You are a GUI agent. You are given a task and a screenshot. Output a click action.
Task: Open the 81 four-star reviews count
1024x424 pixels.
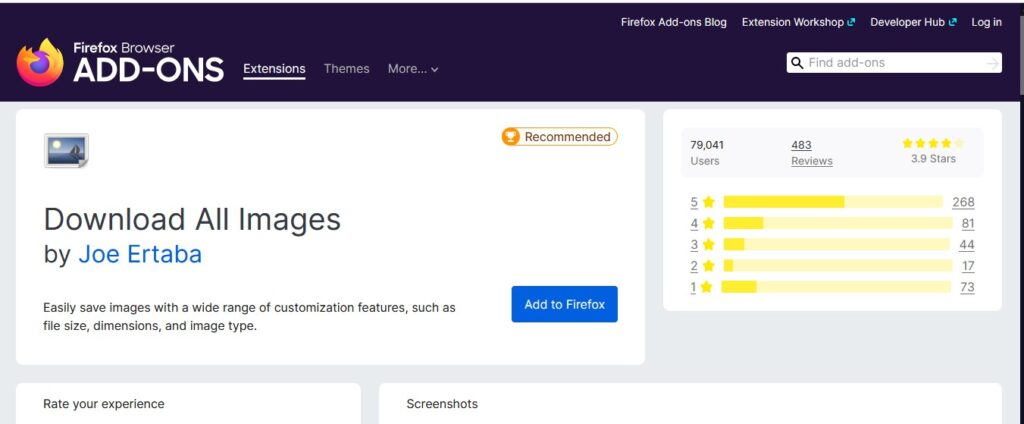tap(968, 223)
